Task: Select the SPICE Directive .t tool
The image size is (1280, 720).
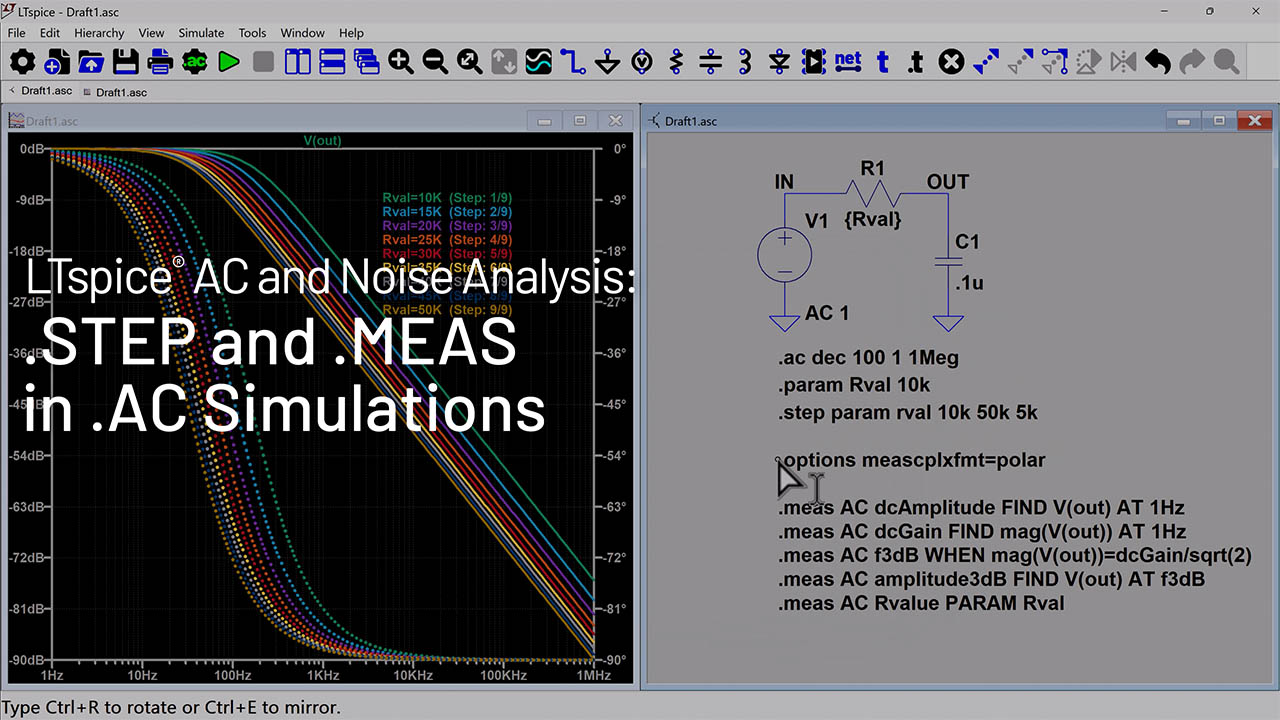Action: pos(916,62)
